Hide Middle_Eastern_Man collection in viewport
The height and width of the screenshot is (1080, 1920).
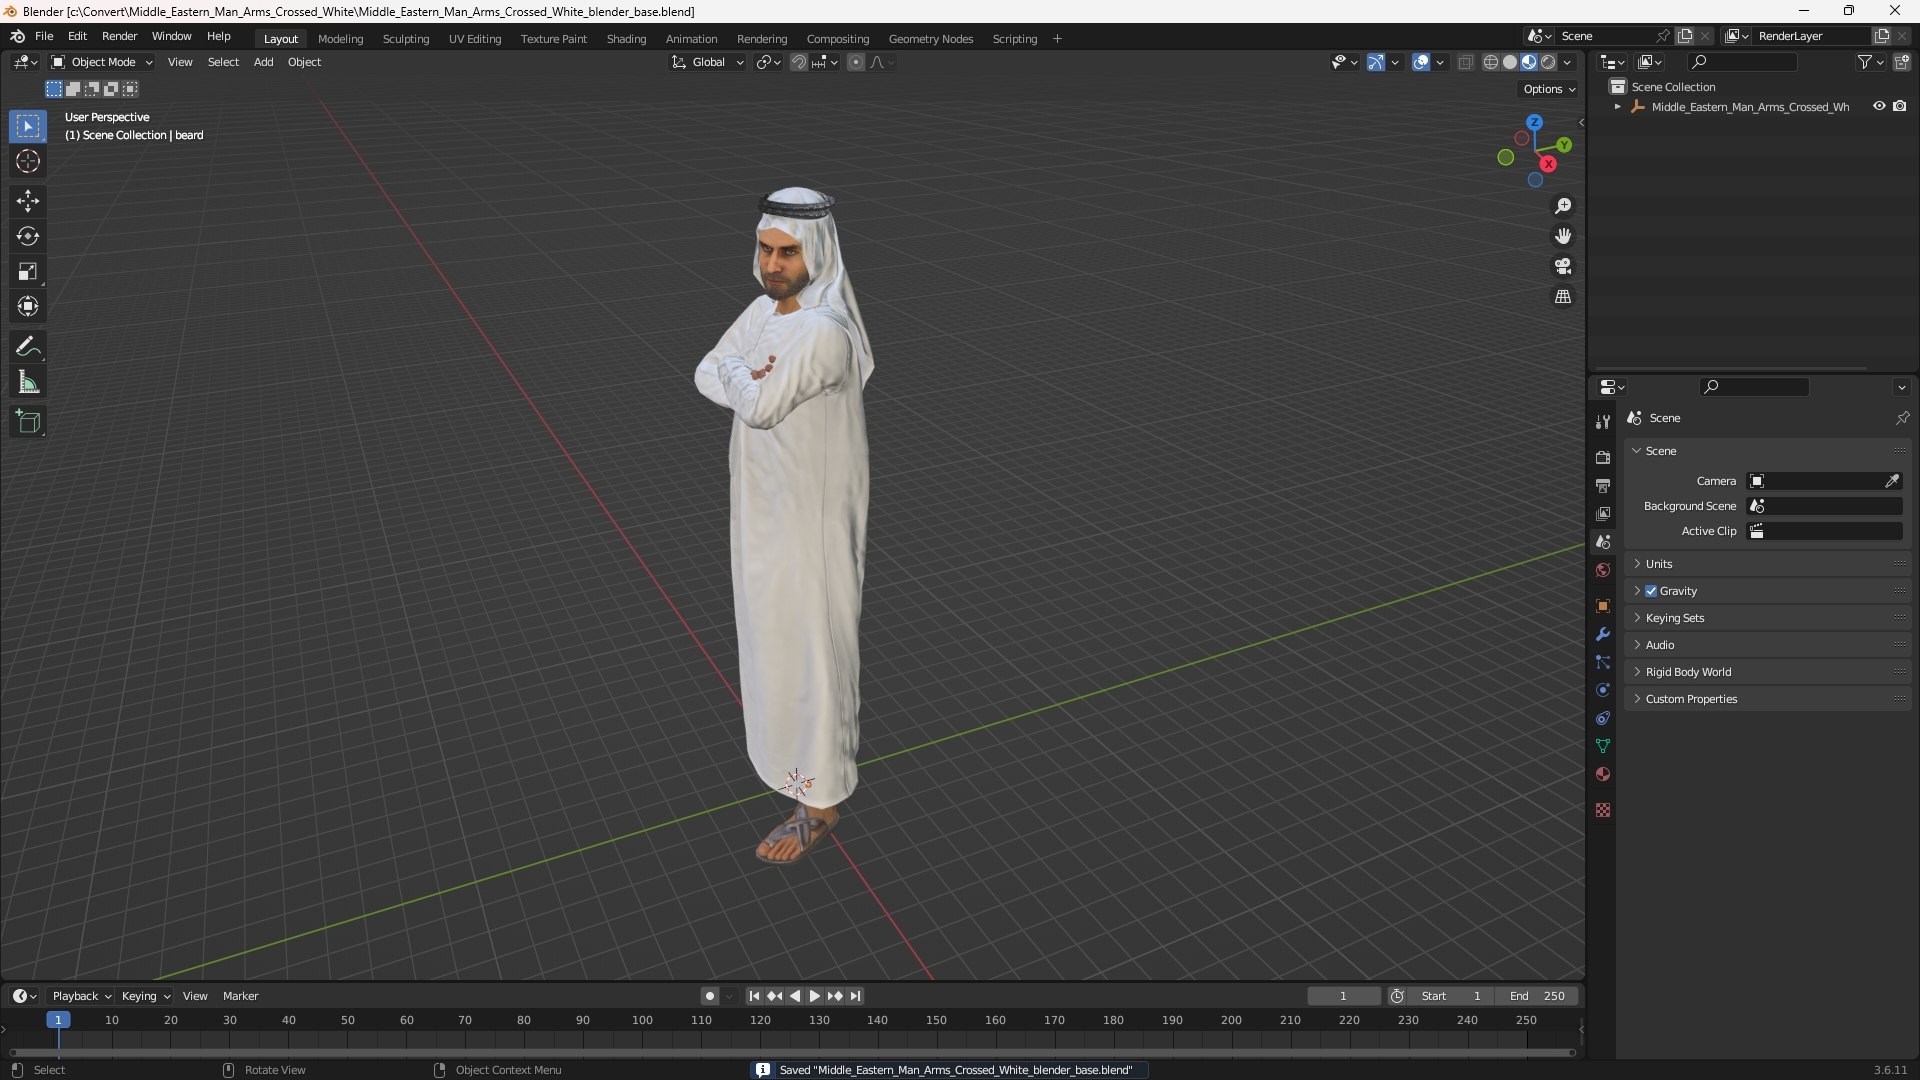(1879, 106)
